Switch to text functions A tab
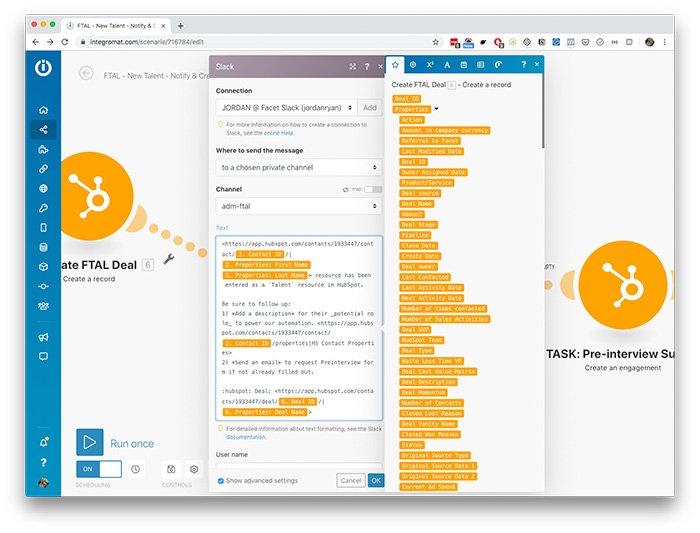 (447, 65)
